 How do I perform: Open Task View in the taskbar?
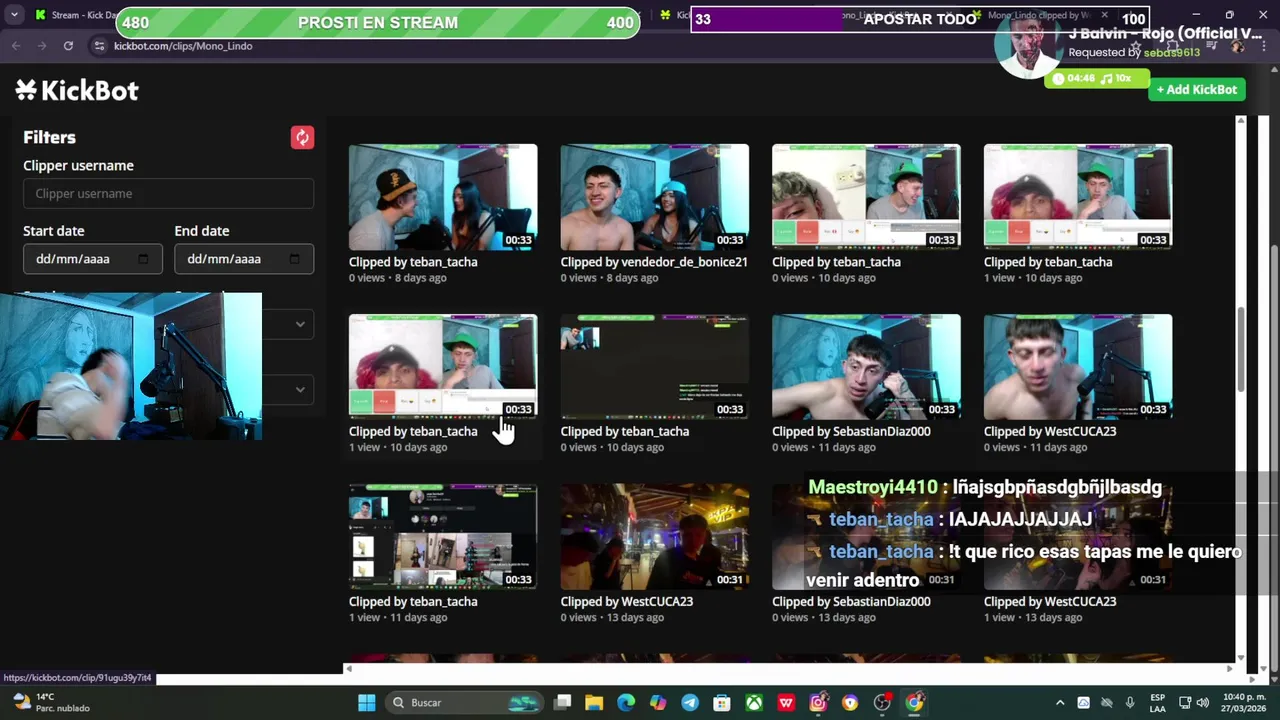pos(563,702)
